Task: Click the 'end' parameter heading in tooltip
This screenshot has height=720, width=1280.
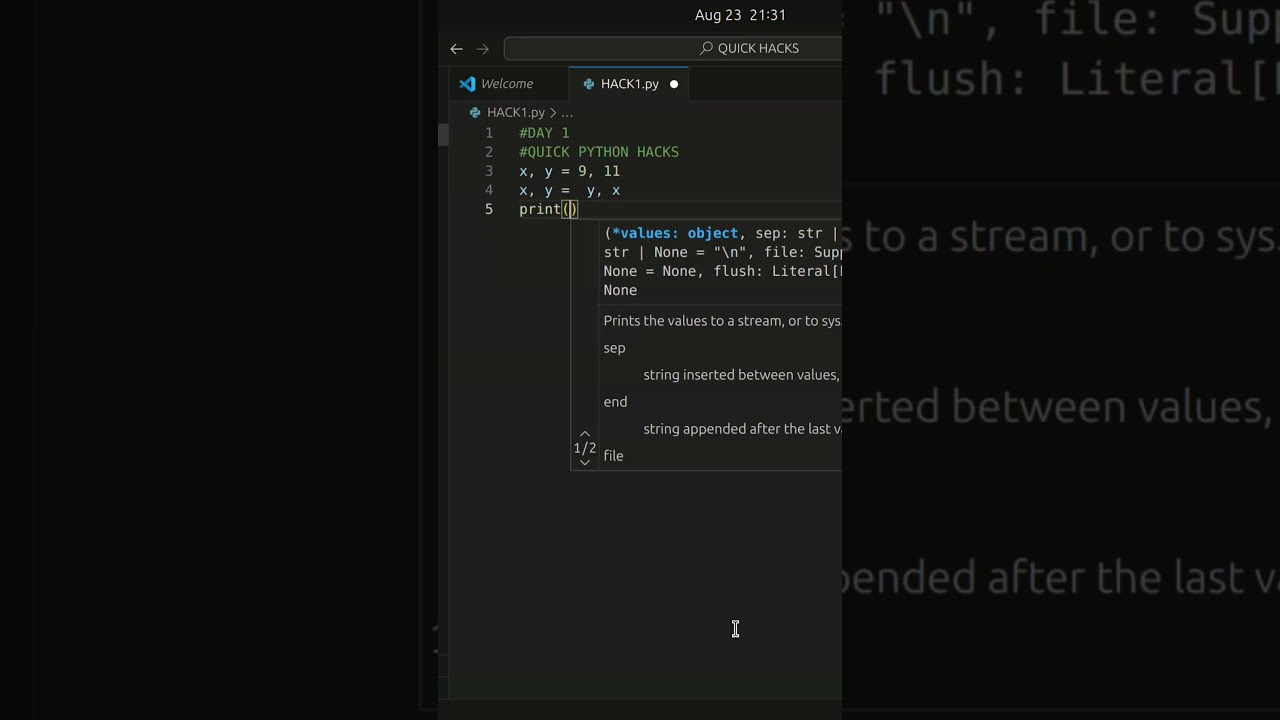Action: 615,402
